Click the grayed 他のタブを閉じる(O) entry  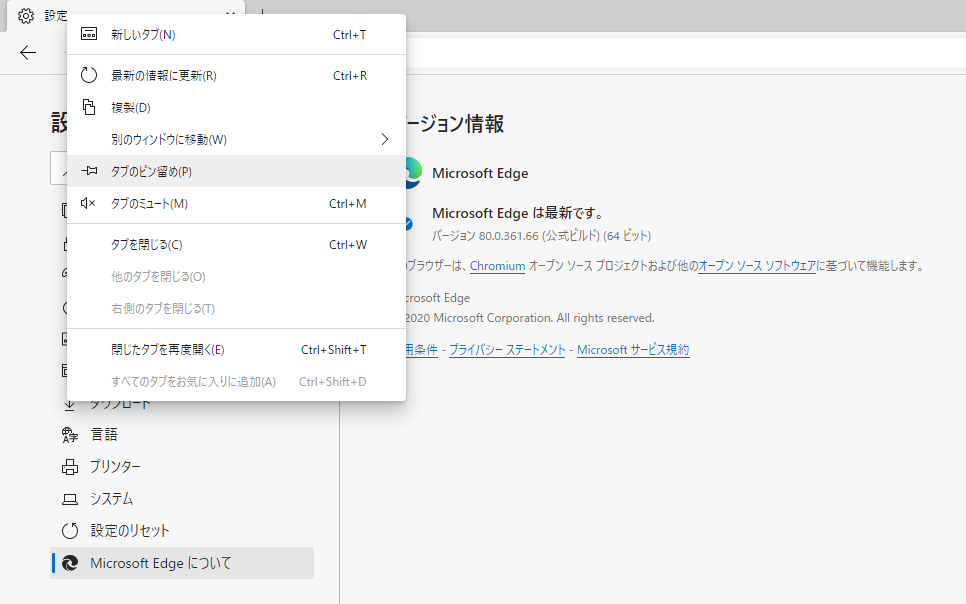pyautogui.click(x=237, y=277)
